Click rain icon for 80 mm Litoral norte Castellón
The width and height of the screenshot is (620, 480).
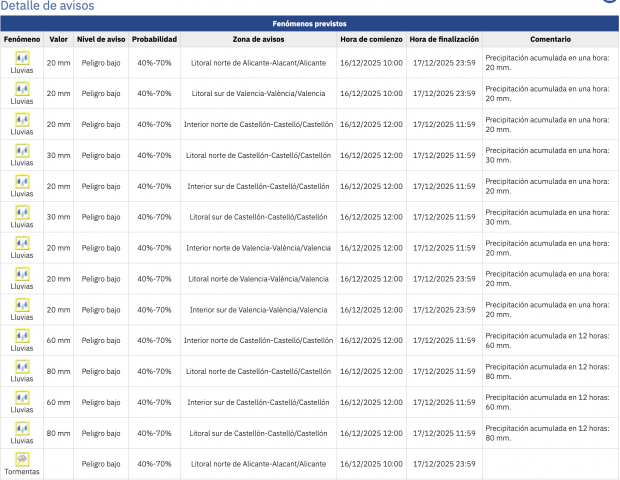(x=22, y=366)
